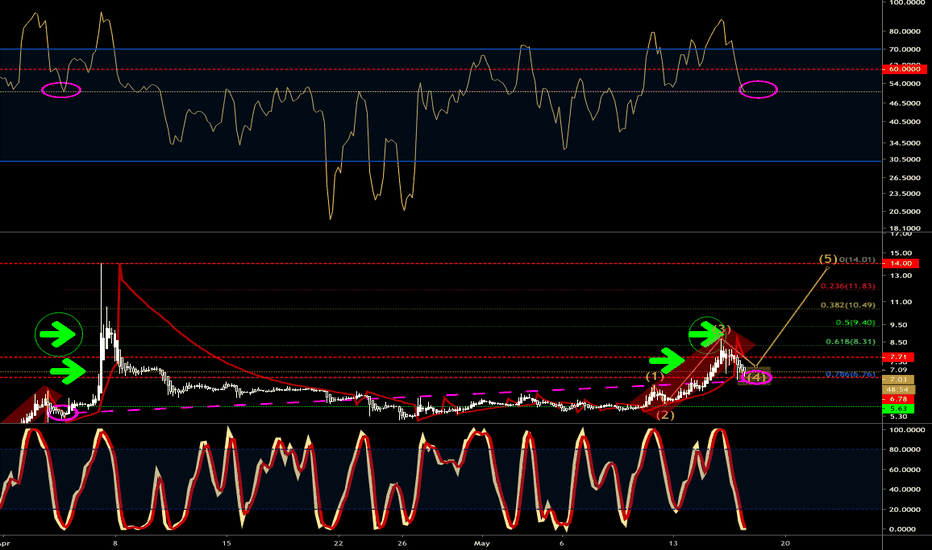Select the Fibonacci 0.236(11.83) label
932x550 pixels.
click(848, 286)
